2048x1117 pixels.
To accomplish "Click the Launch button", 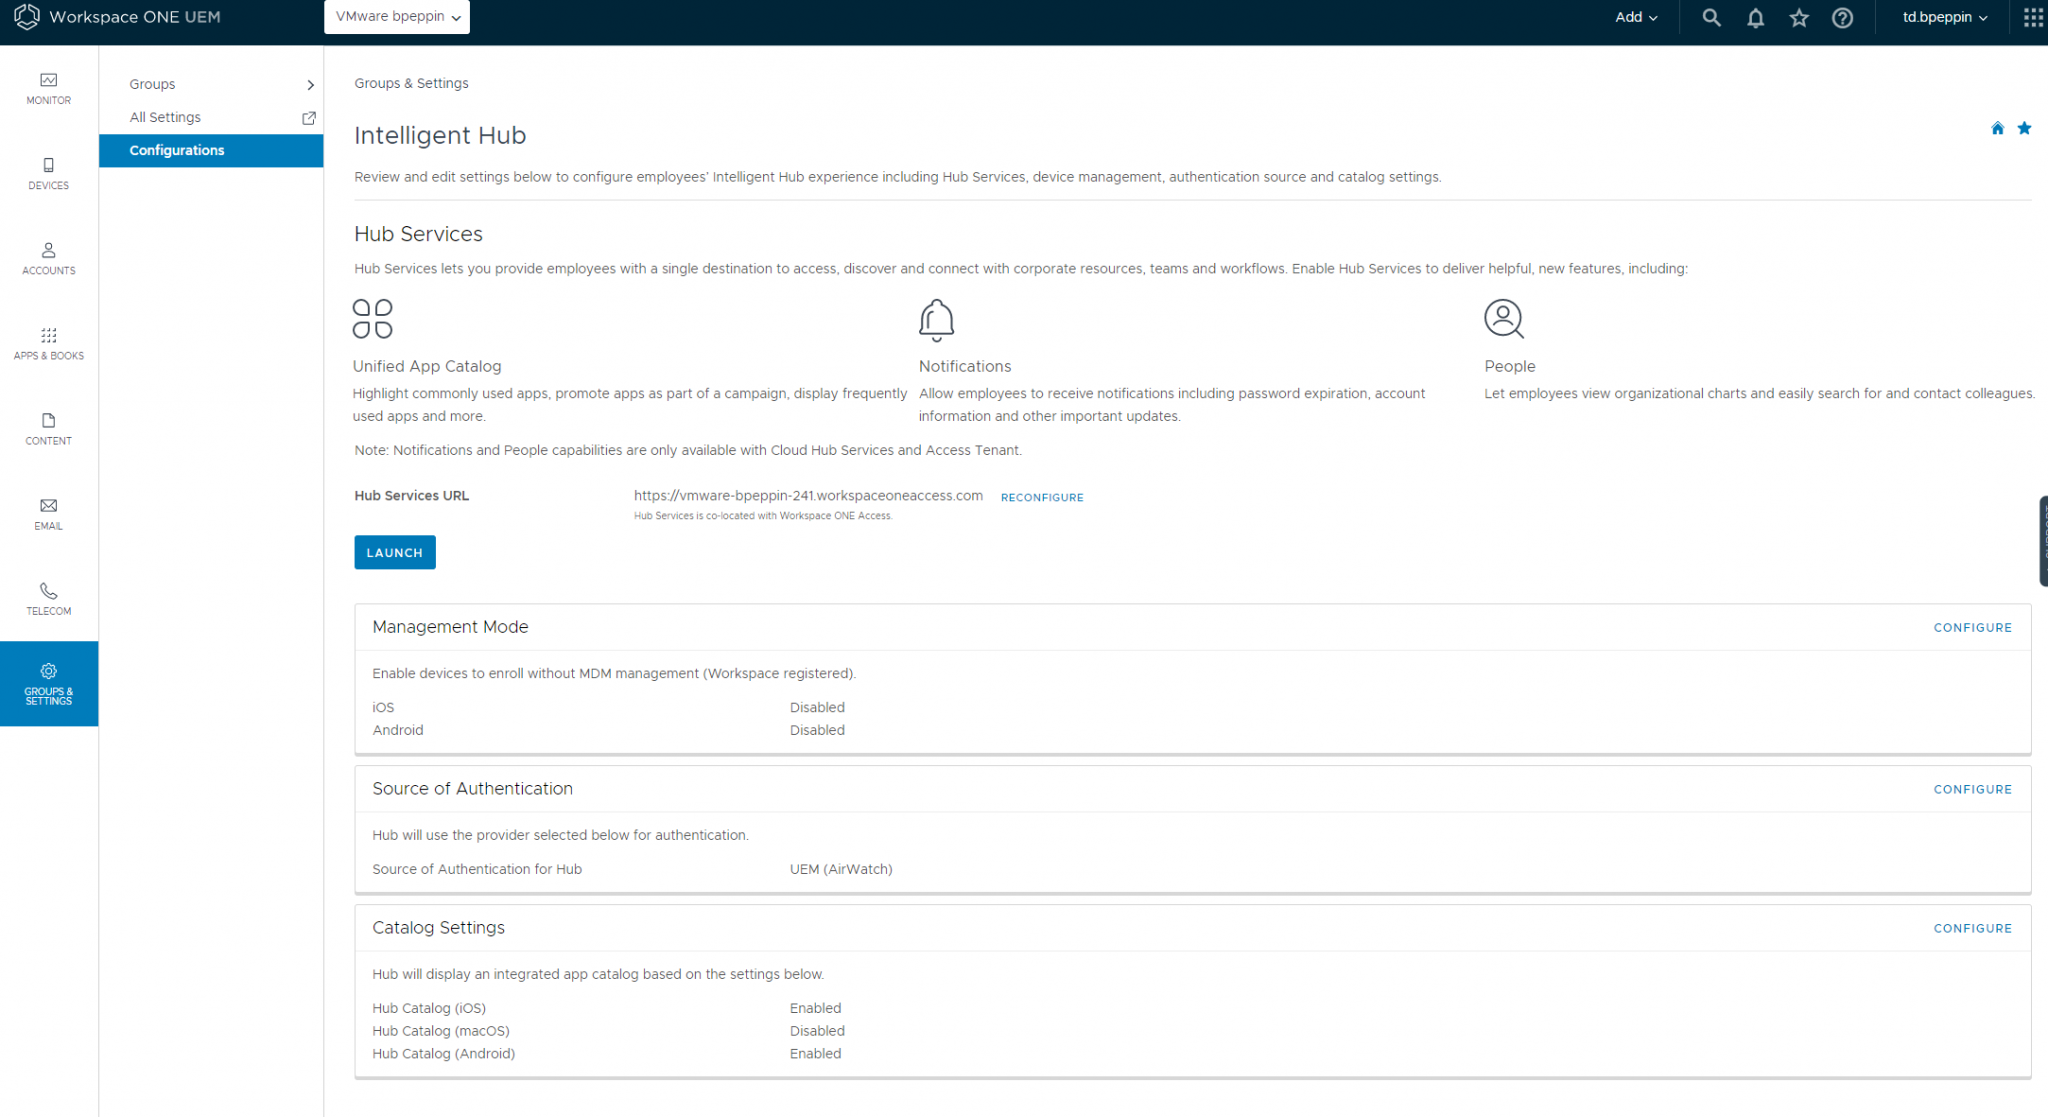I will [394, 552].
